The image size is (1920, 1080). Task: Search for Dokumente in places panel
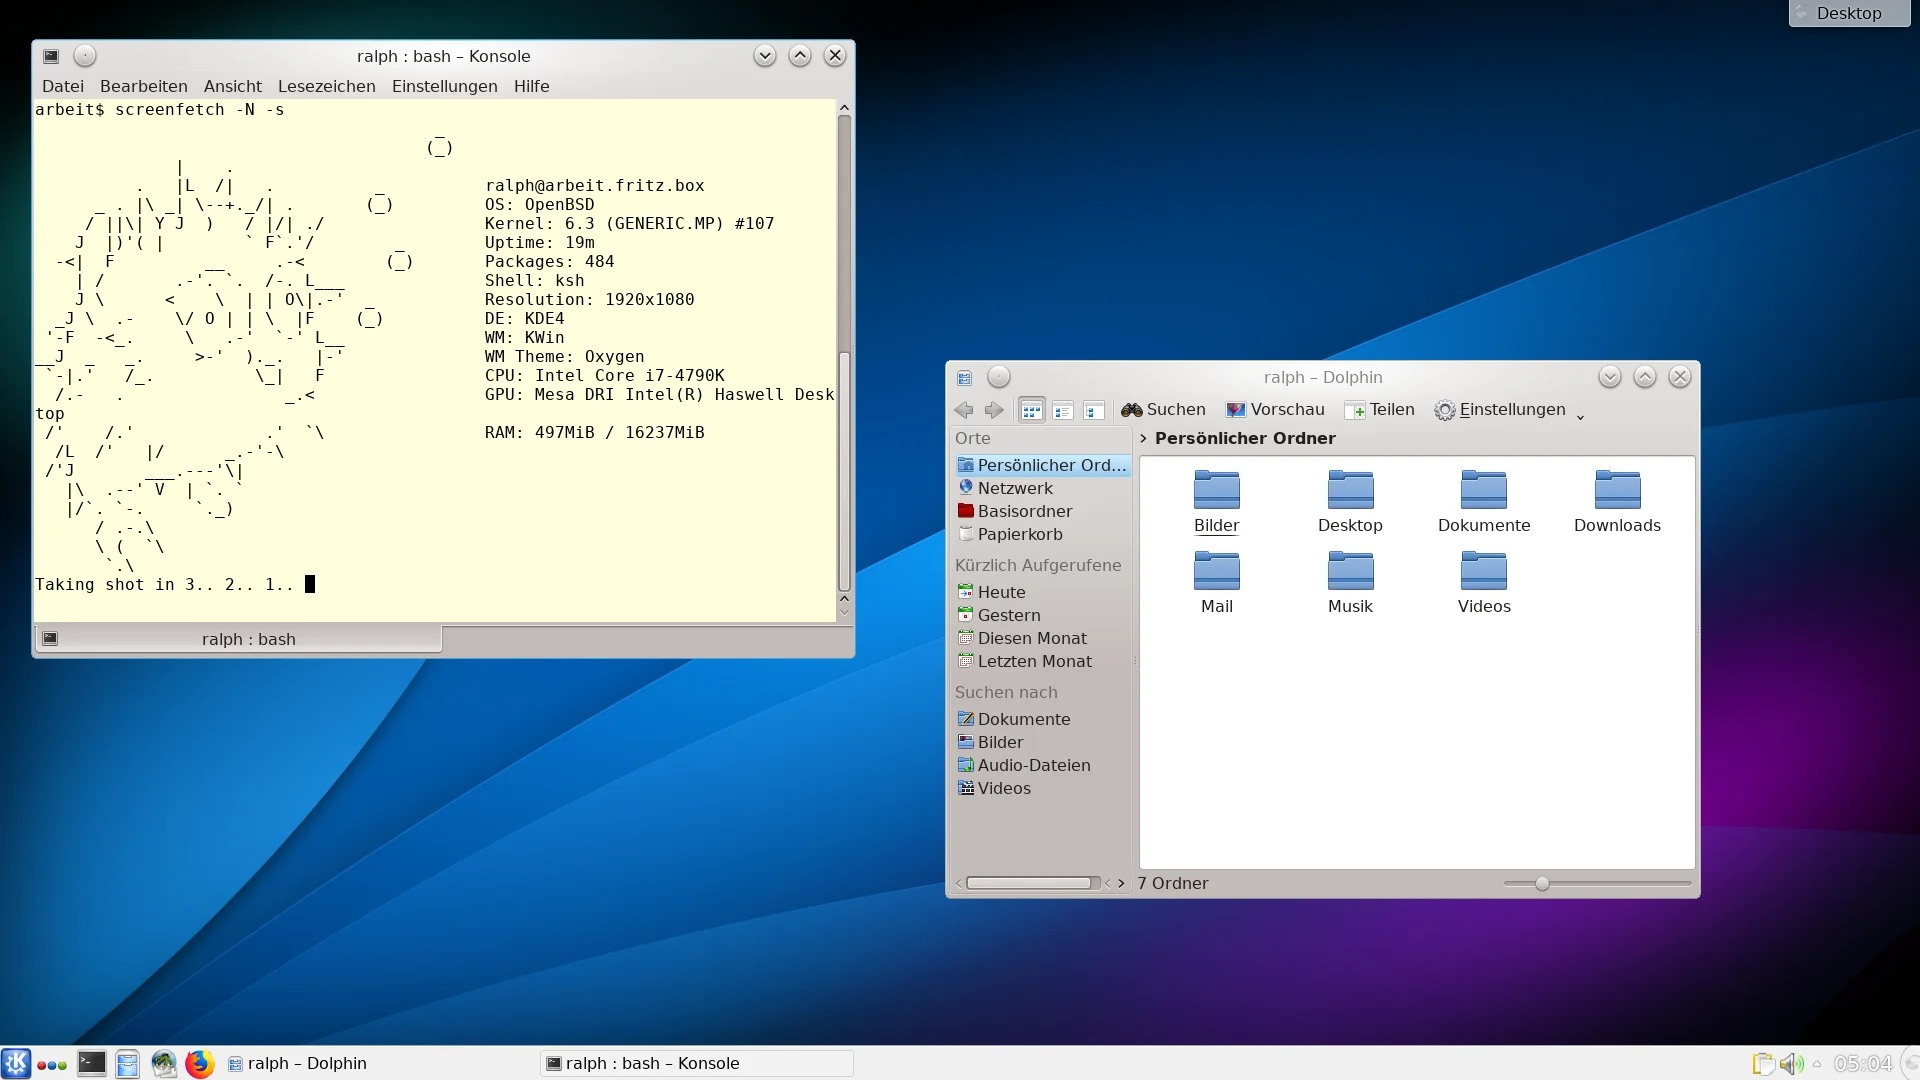(x=1042, y=719)
